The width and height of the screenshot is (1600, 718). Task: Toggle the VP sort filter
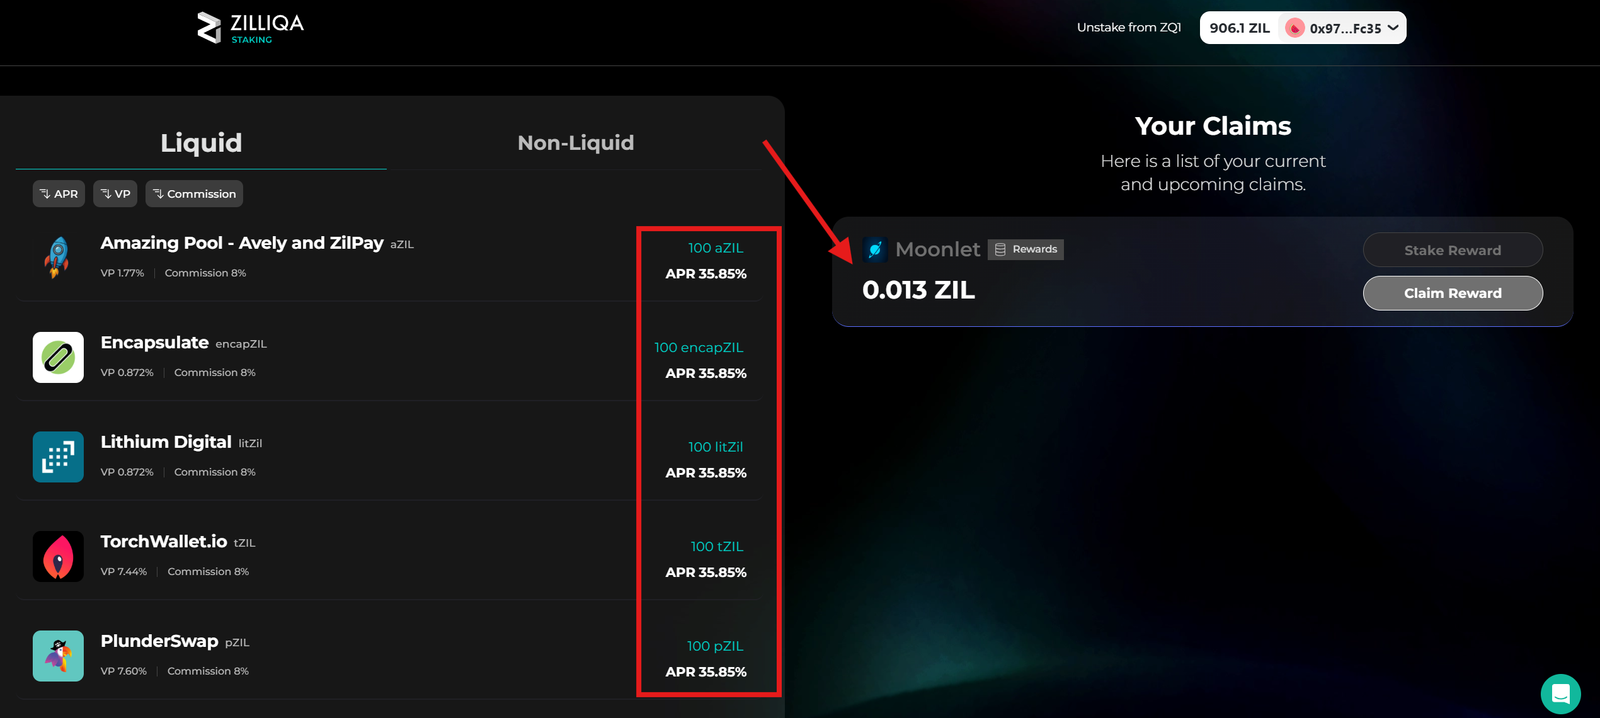114,193
